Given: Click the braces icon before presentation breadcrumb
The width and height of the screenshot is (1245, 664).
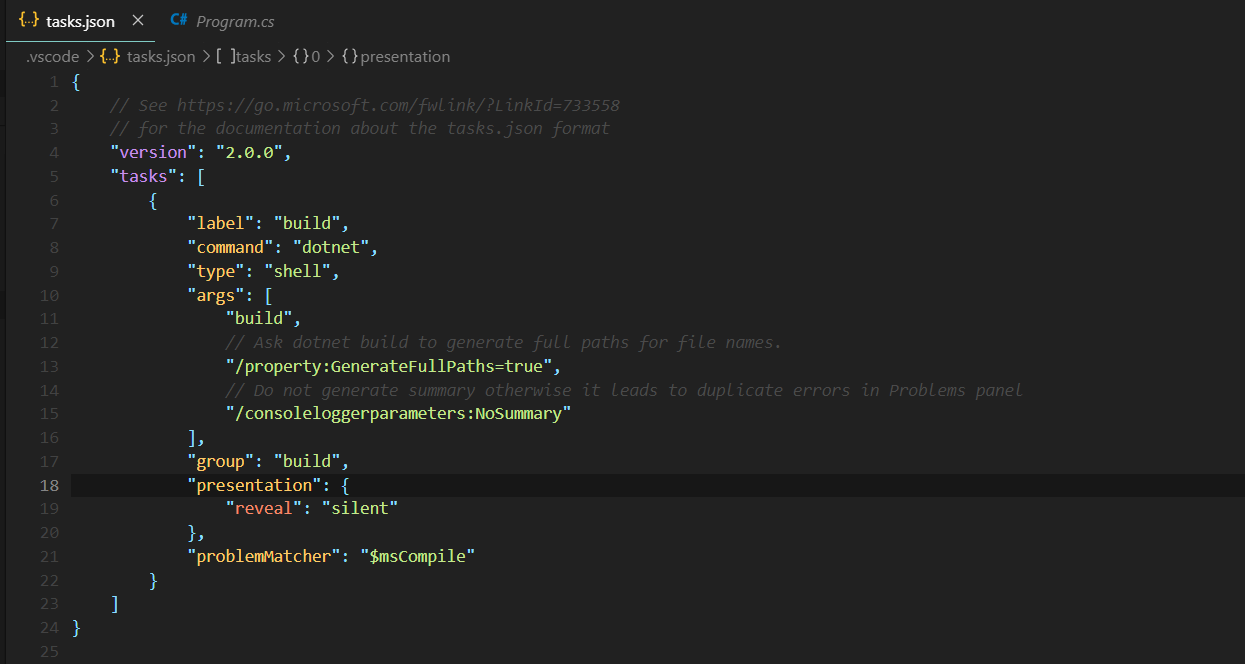Looking at the screenshot, I should [x=349, y=57].
